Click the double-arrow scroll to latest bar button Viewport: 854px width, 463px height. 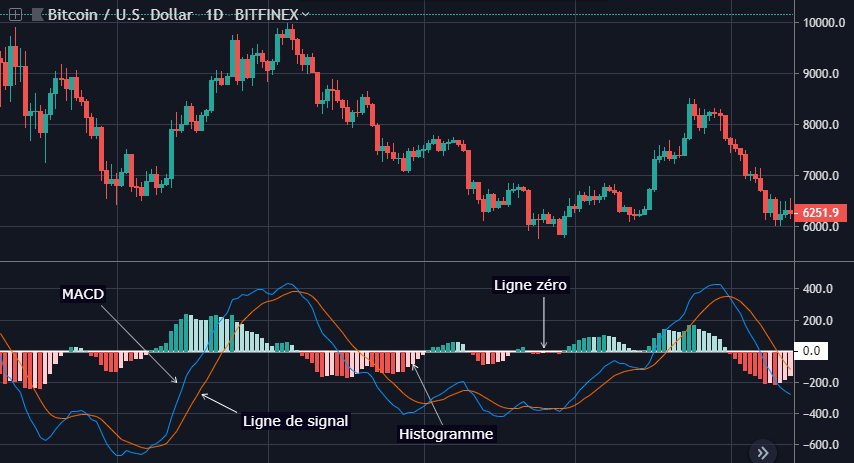[762, 452]
